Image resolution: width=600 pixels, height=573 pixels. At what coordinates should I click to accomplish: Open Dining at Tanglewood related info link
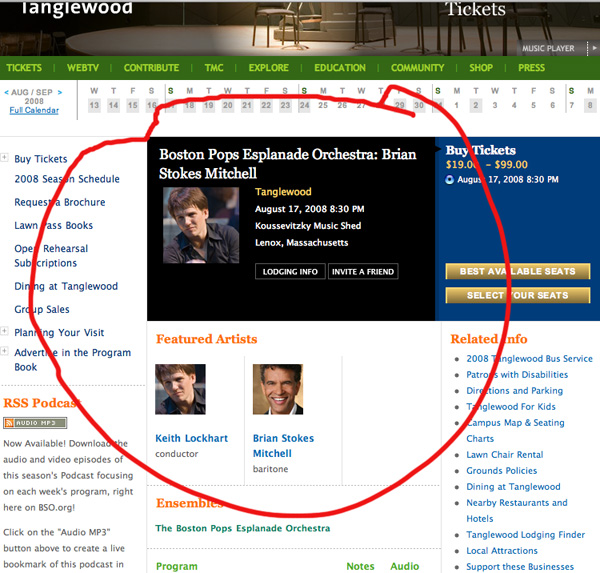coord(513,487)
